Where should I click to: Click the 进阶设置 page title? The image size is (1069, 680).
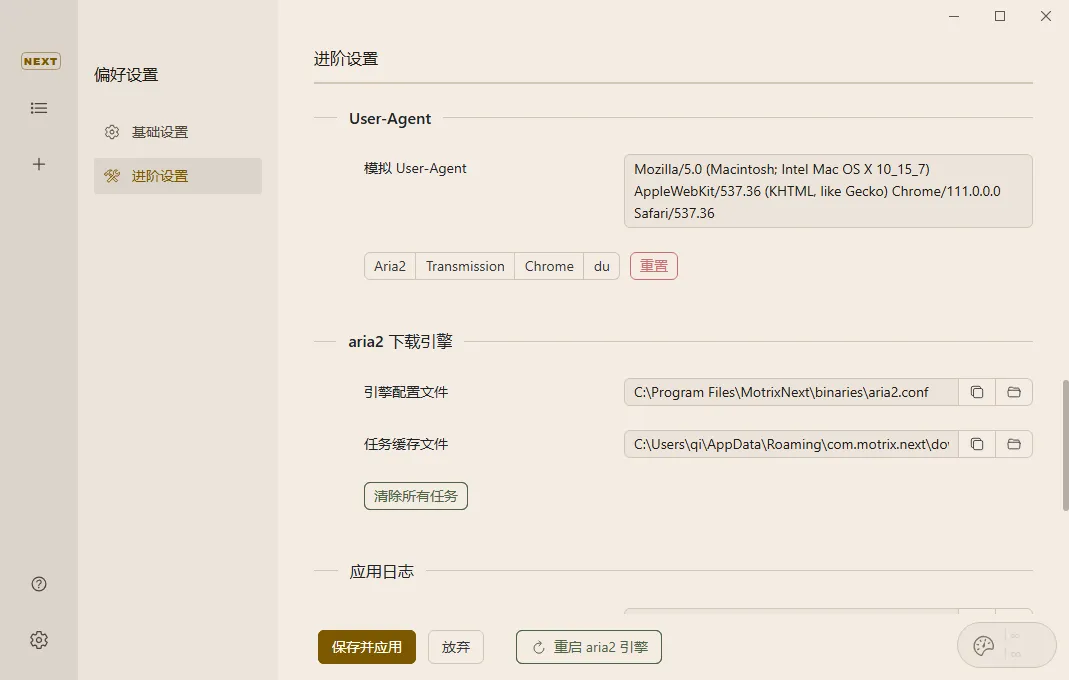click(346, 59)
